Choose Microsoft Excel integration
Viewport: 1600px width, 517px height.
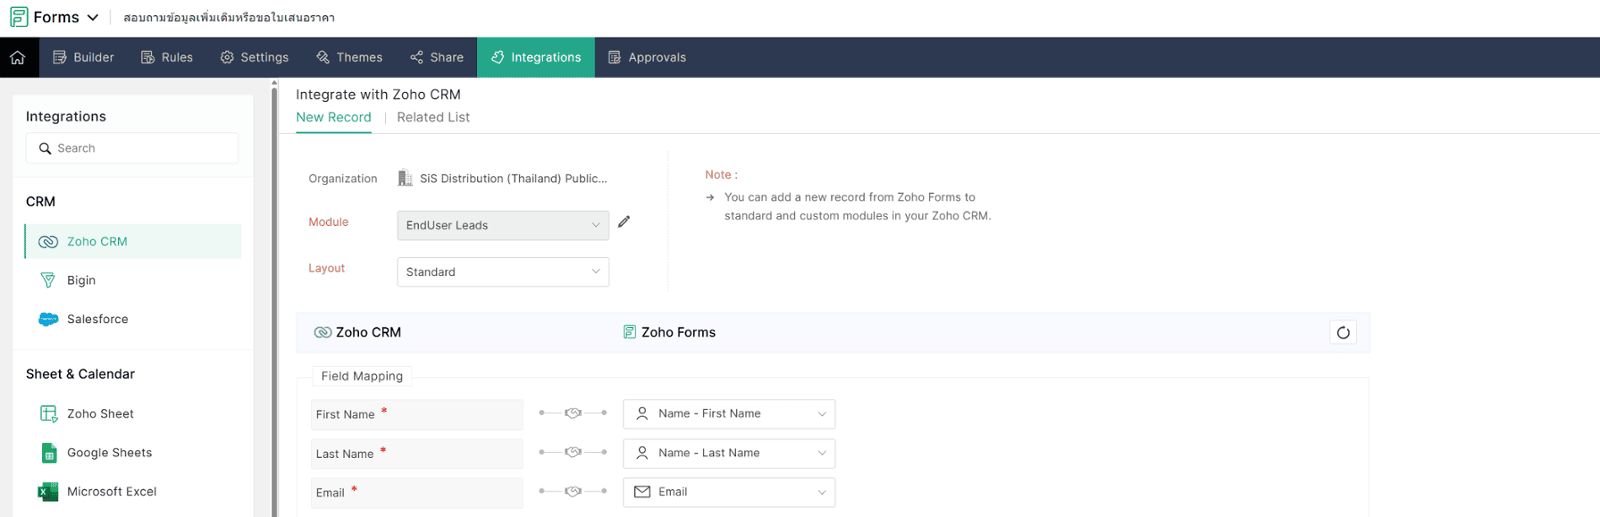click(110, 492)
